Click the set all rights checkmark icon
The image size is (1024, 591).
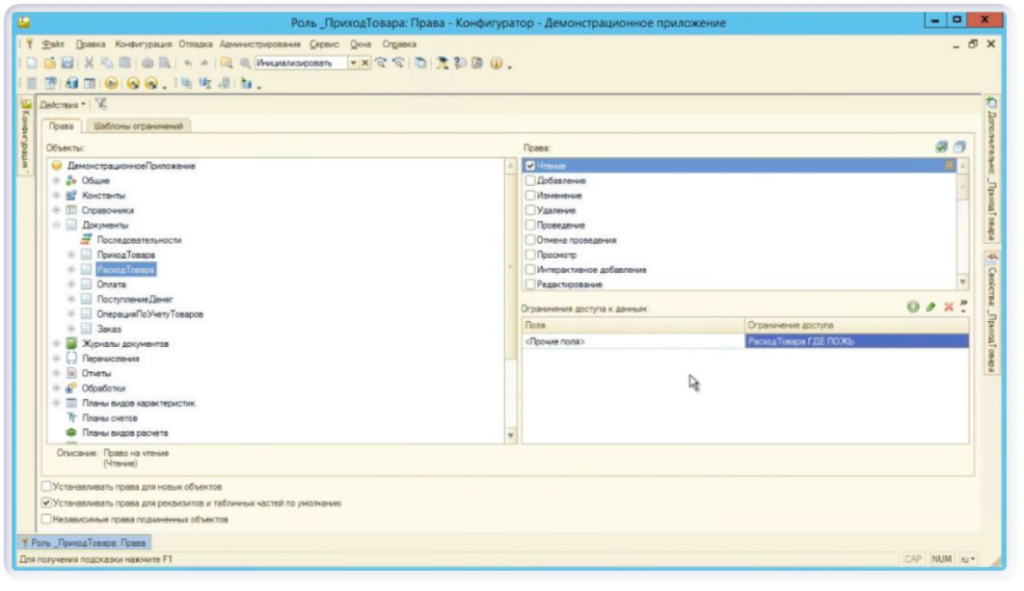pyautogui.click(x=940, y=147)
